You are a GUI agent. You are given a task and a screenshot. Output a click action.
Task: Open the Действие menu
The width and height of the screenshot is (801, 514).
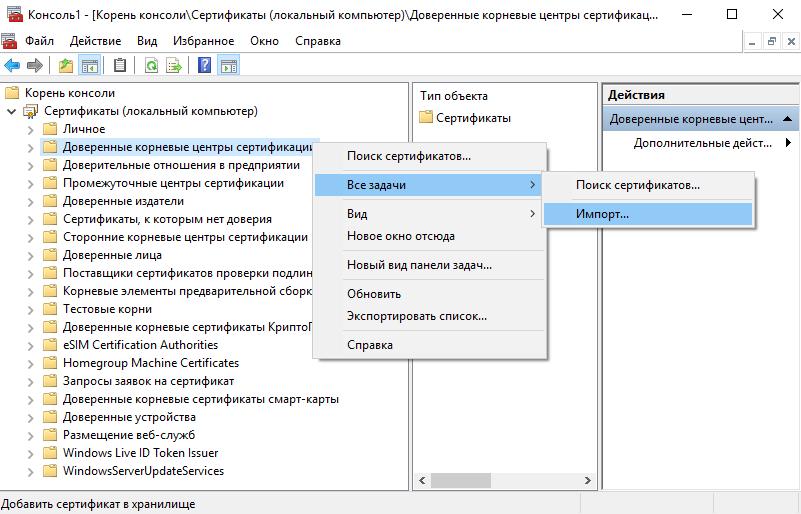pyautogui.click(x=95, y=41)
